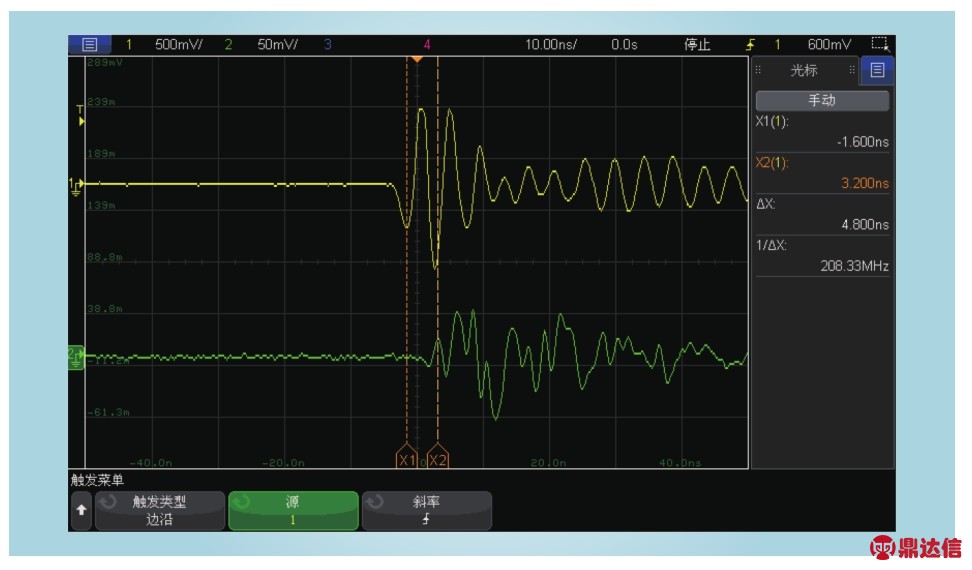Select channel 2 indicator in top bar
Viewport: 972px width, 570px height.
coord(228,45)
